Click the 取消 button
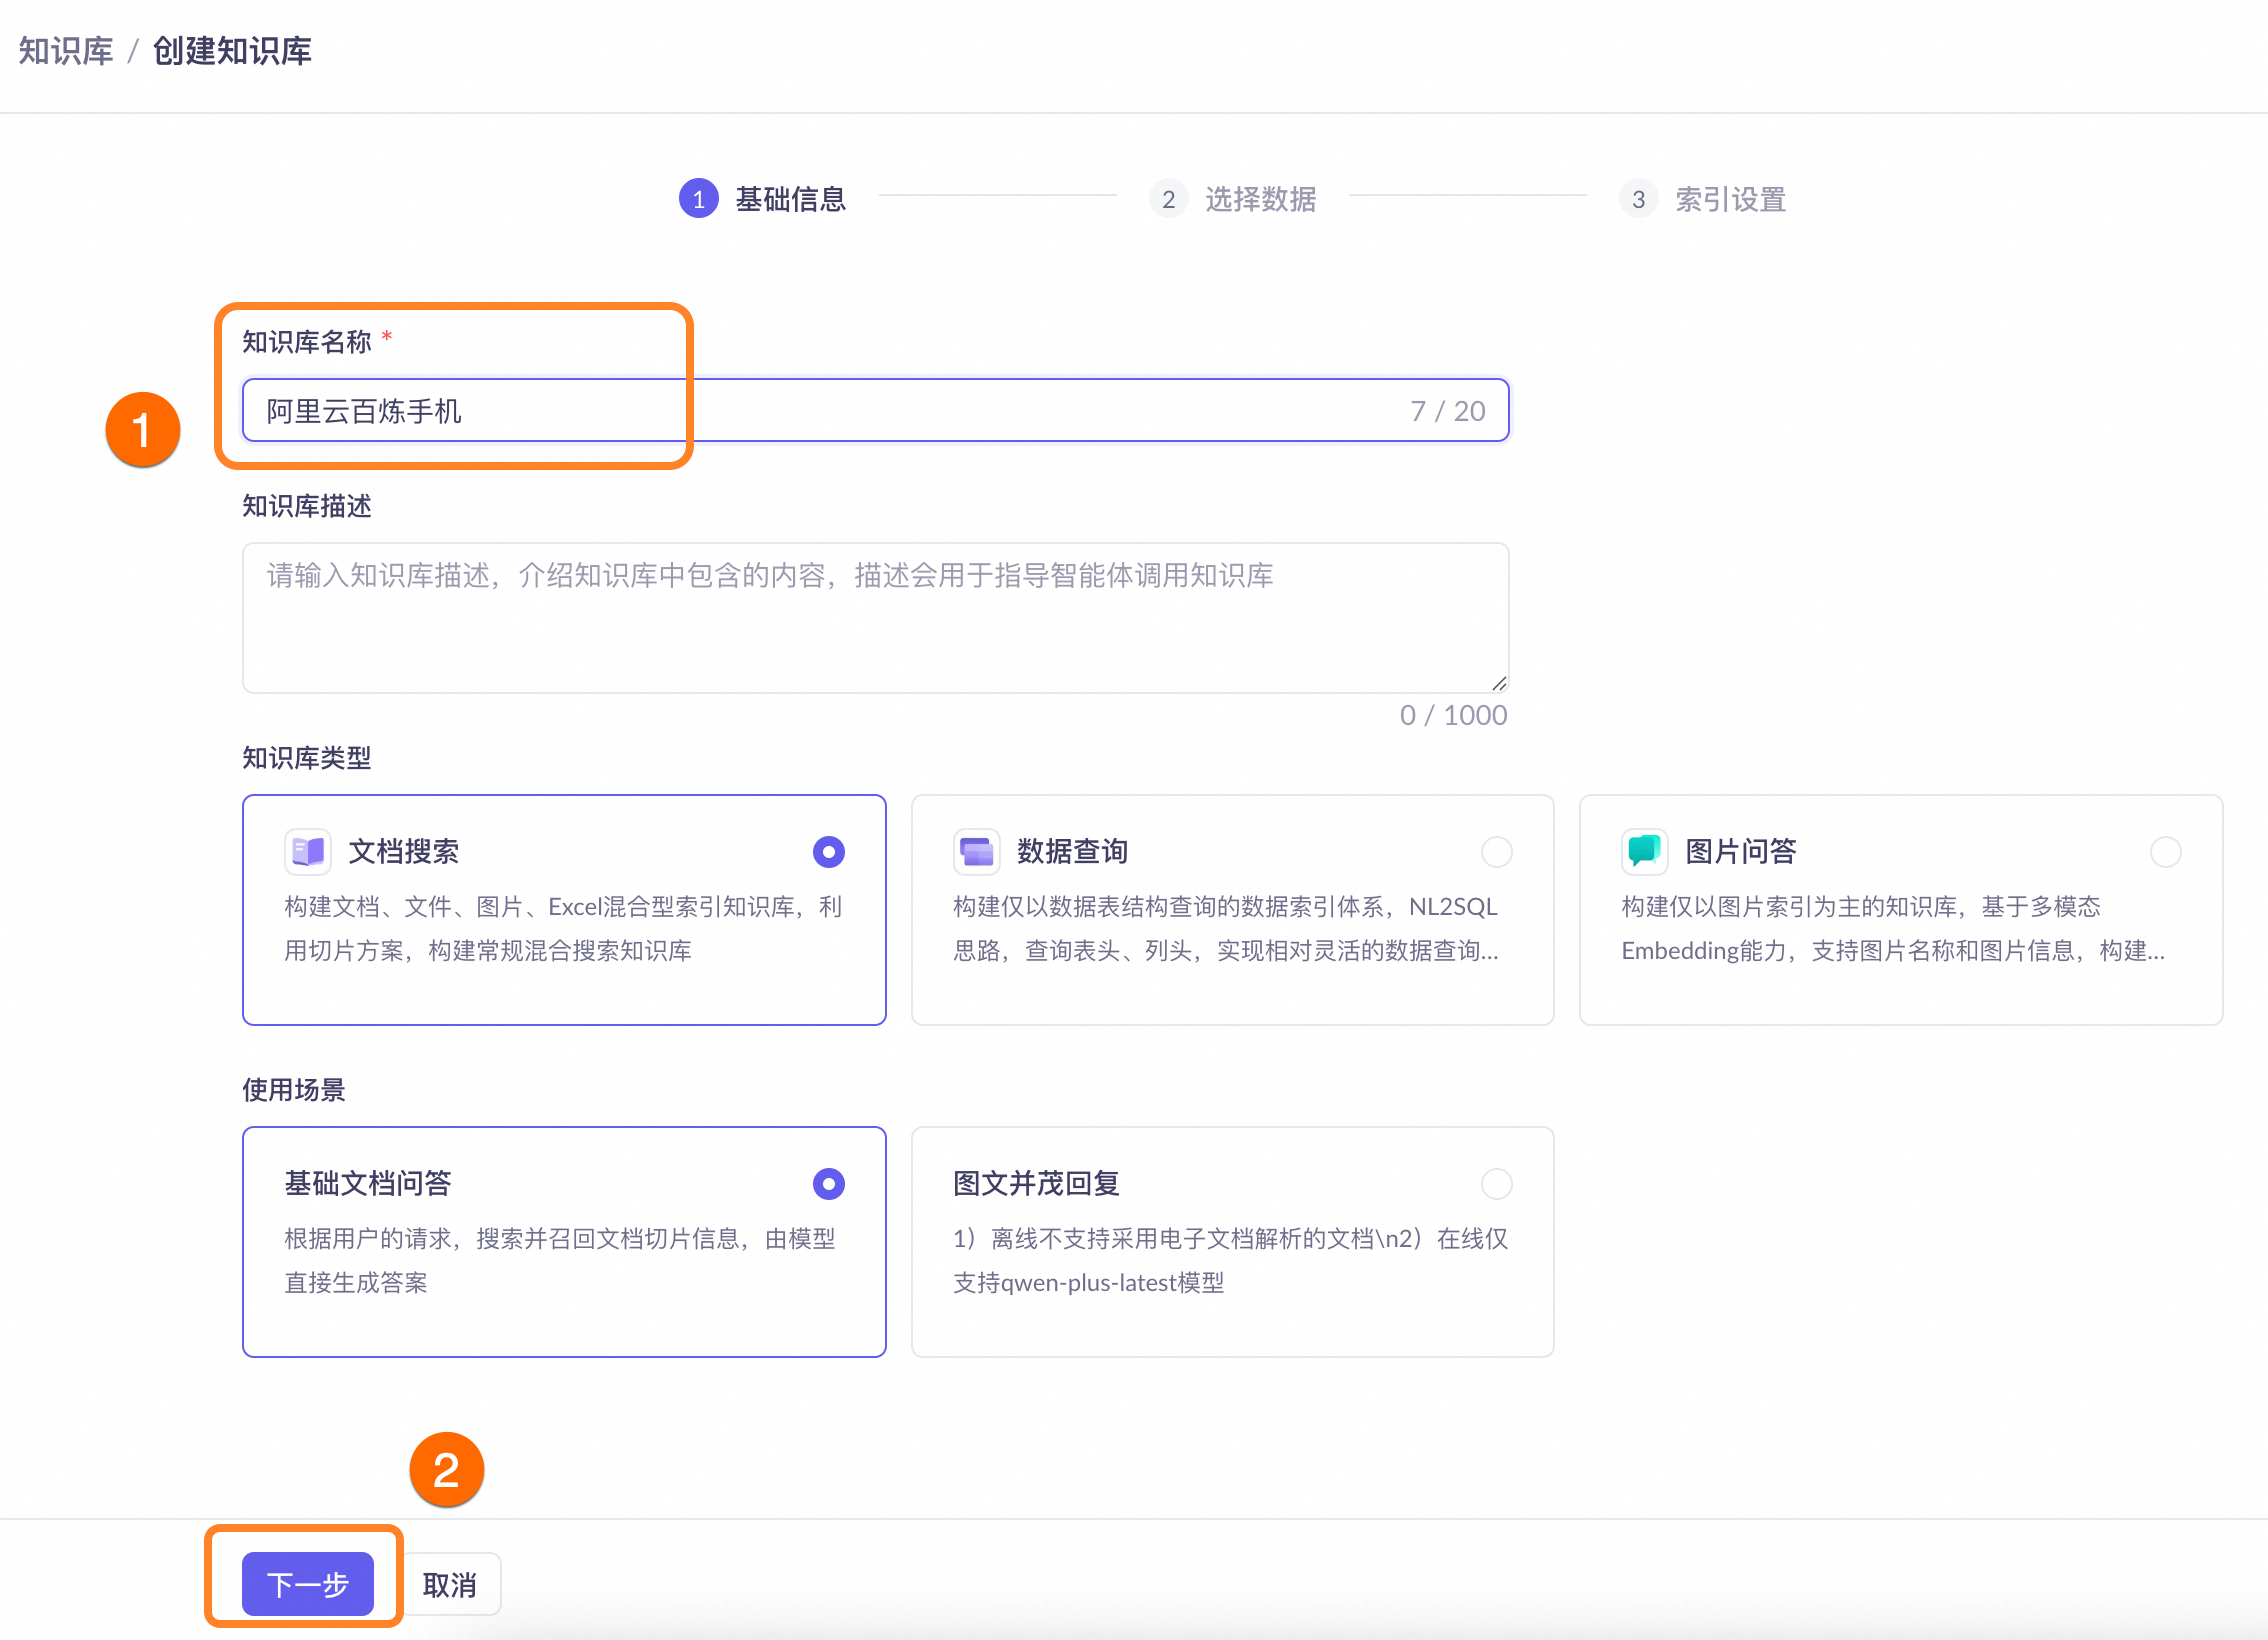Viewport: 2268px width, 1640px height. [x=450, y=1583]
